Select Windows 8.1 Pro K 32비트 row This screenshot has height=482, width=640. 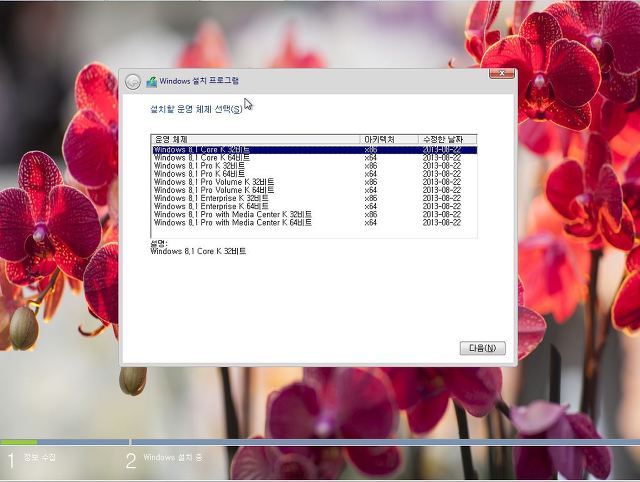(315, 166)
